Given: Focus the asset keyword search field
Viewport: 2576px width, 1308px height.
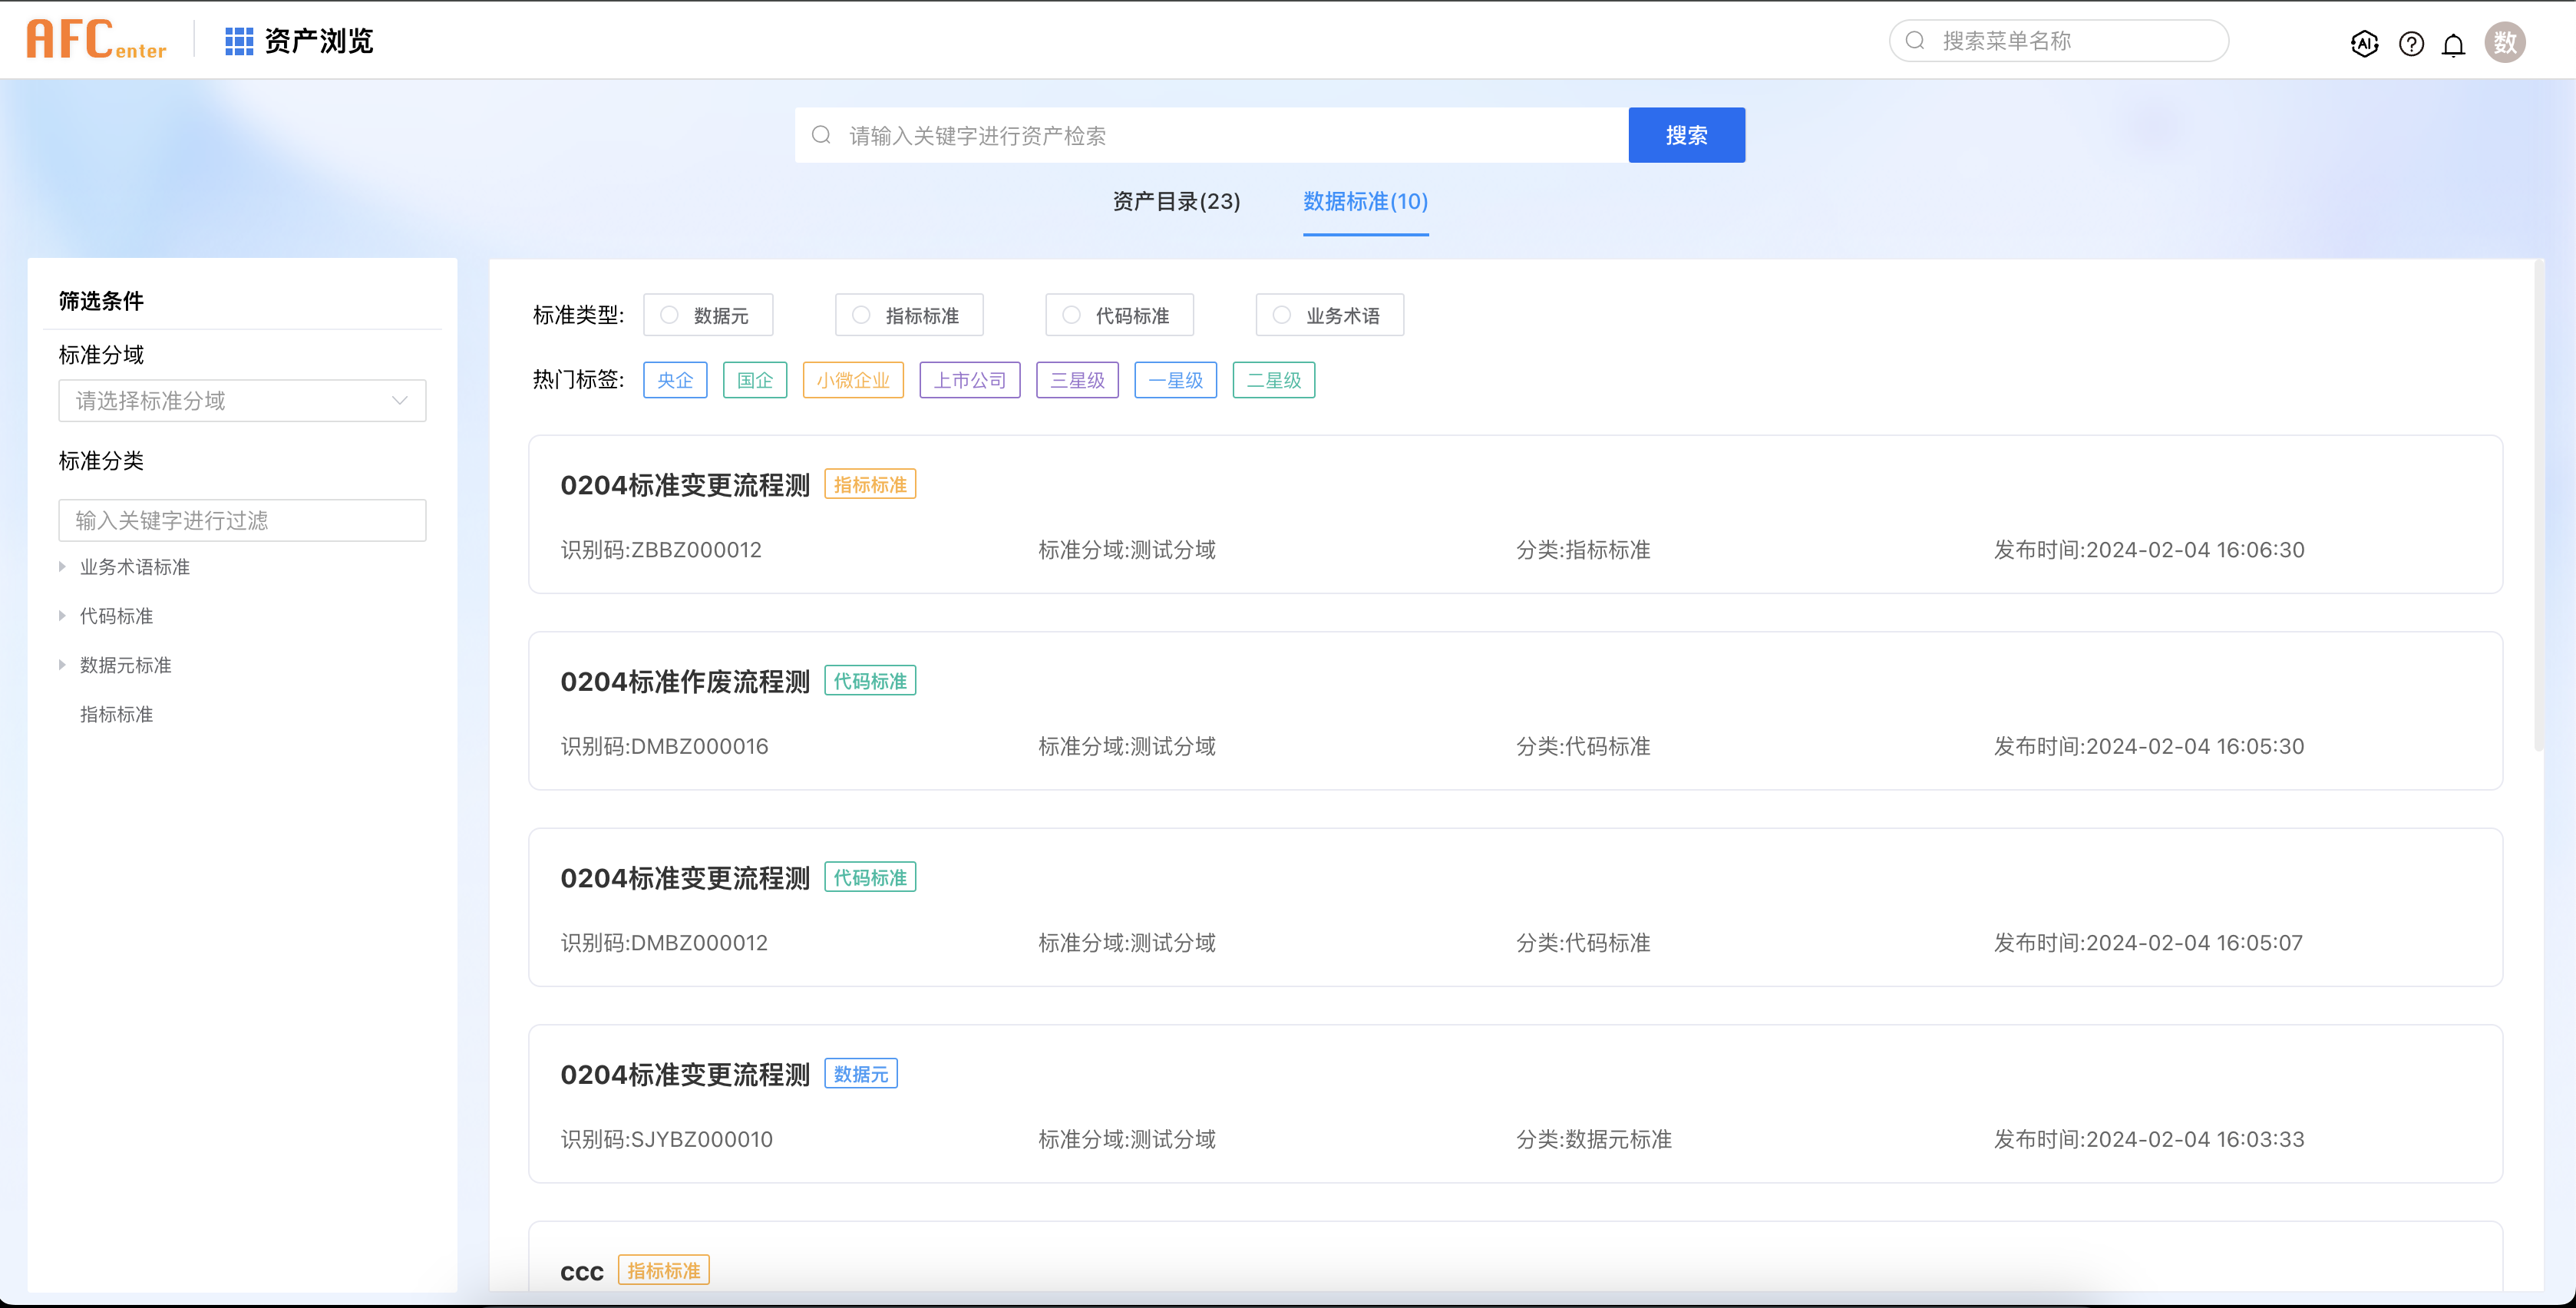Looking at the screenshot, I should tap(1211, 135).
